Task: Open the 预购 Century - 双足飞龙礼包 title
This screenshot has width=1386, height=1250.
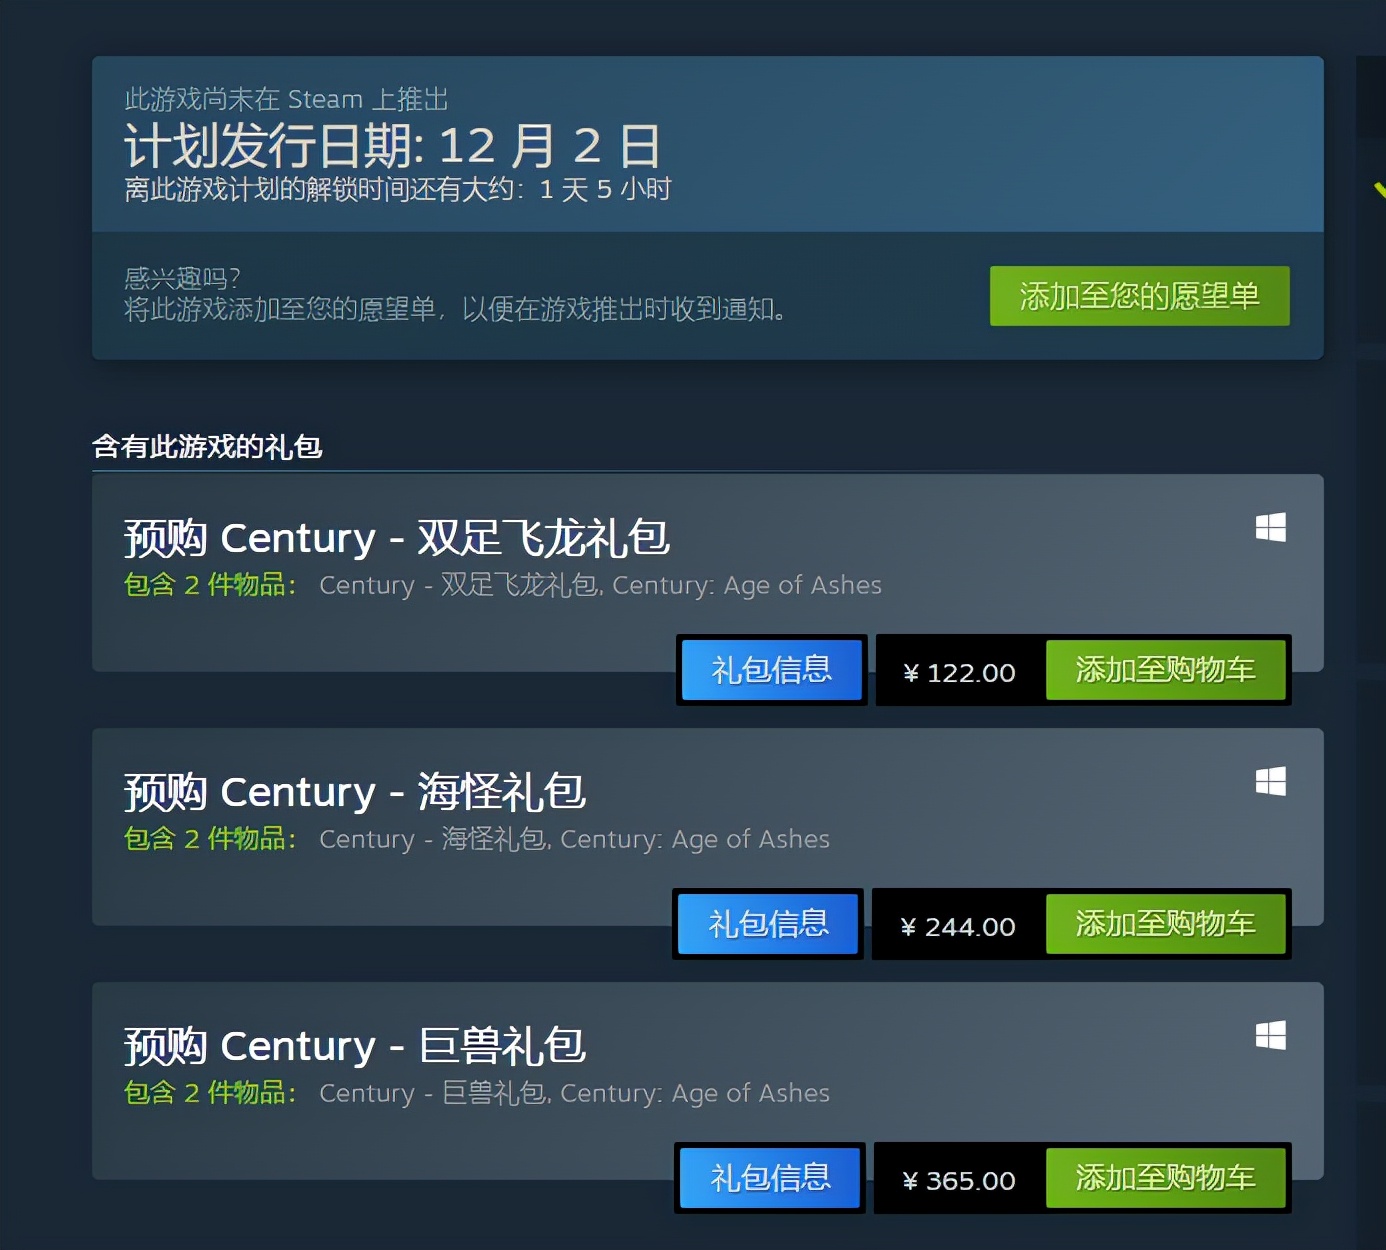Action: coord(396,538)
